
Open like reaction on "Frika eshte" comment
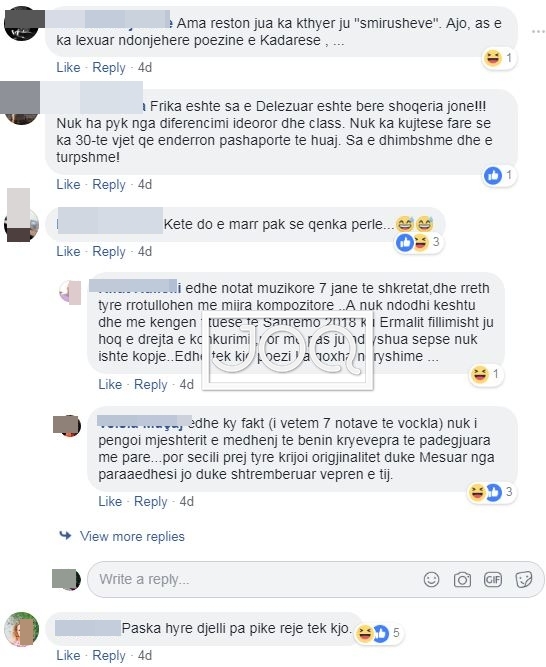click(500, 175)
